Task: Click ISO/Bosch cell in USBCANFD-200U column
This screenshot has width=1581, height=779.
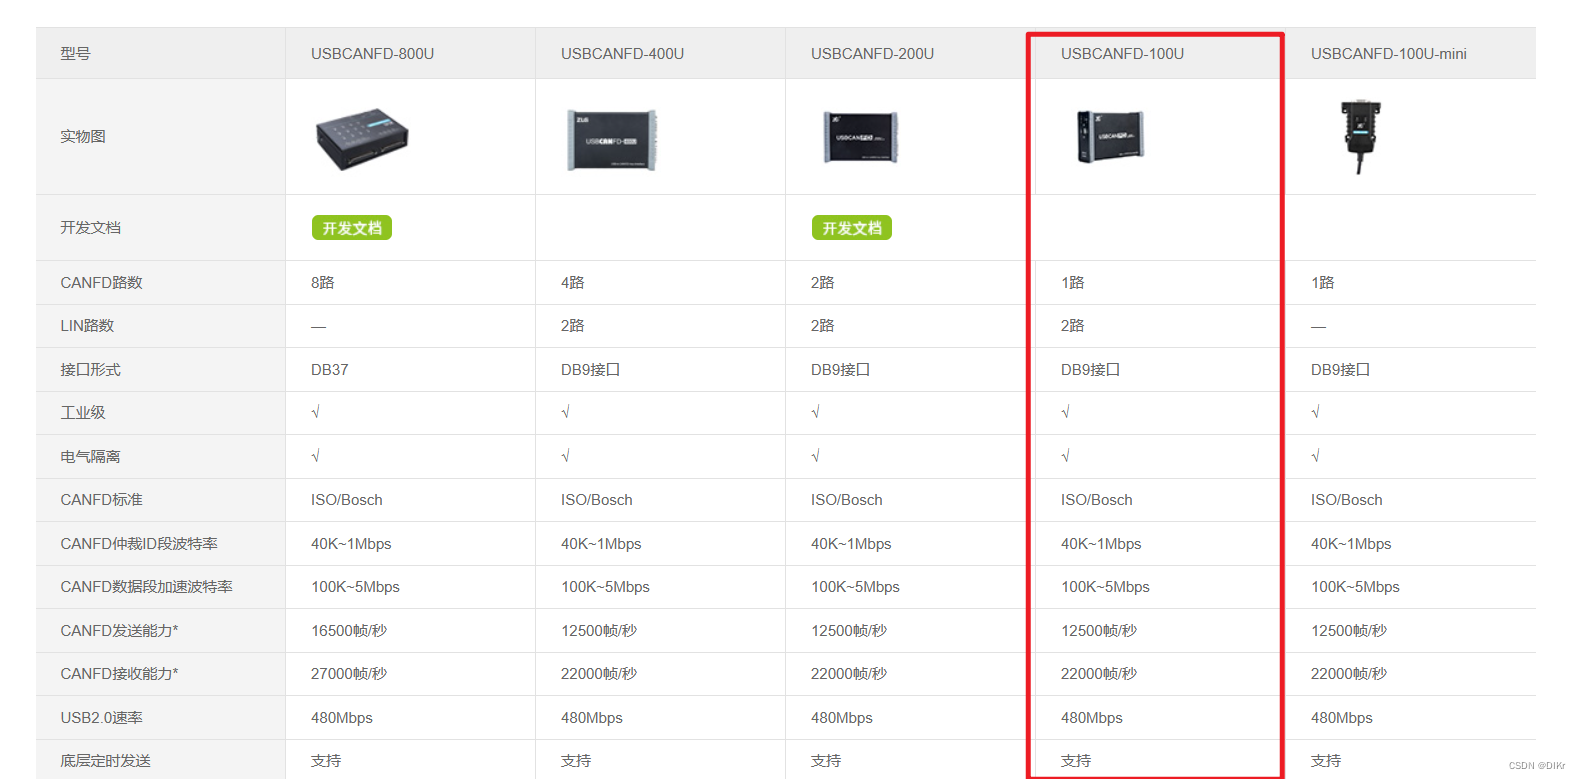Action: pos(847,500)
